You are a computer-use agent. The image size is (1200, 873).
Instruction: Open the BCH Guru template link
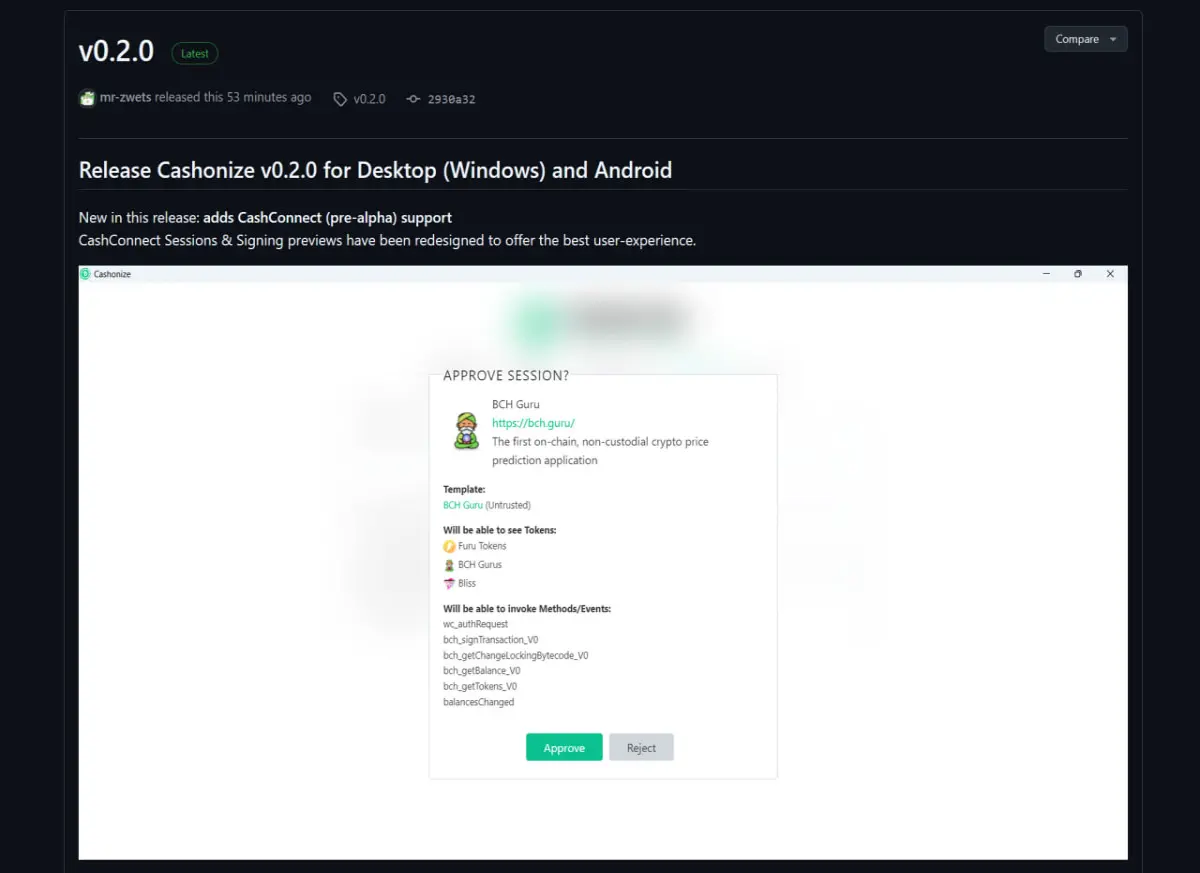click(463, 505)
